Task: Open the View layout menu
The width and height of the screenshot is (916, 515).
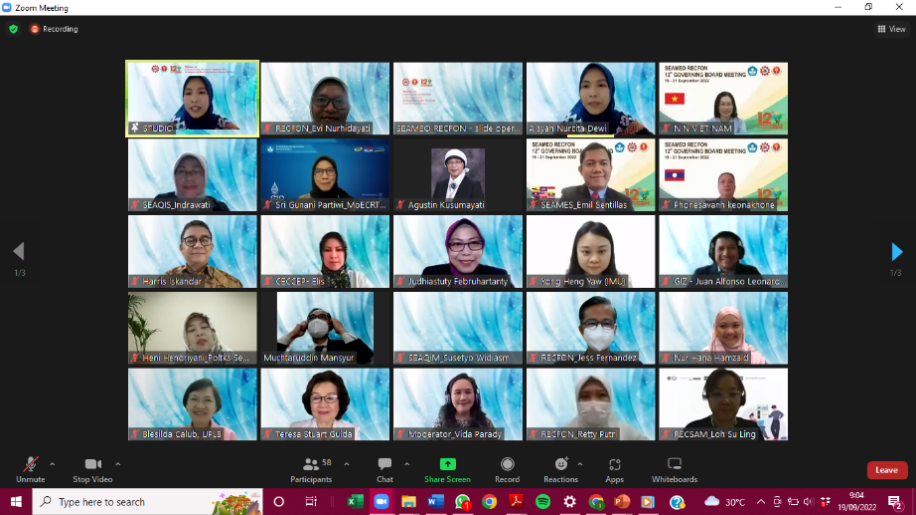Action: point(890,29)
